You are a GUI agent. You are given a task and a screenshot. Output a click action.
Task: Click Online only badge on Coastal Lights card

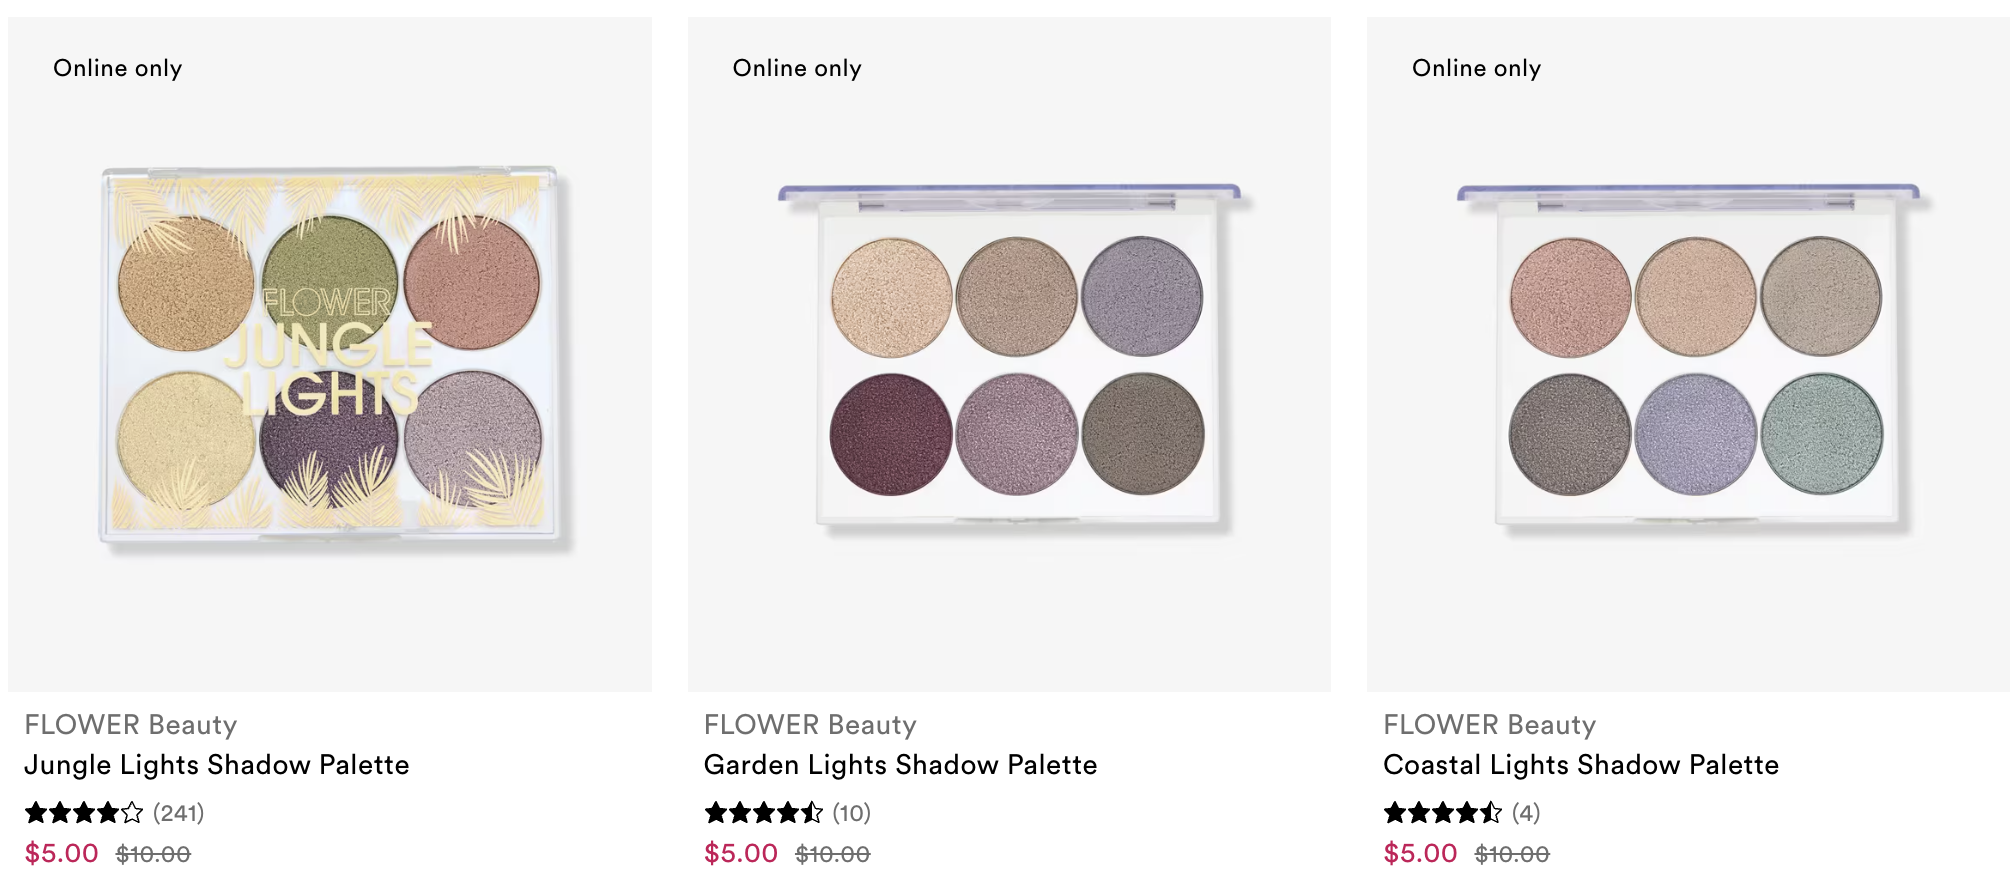pyautogui.click(x=1477, y=68)
